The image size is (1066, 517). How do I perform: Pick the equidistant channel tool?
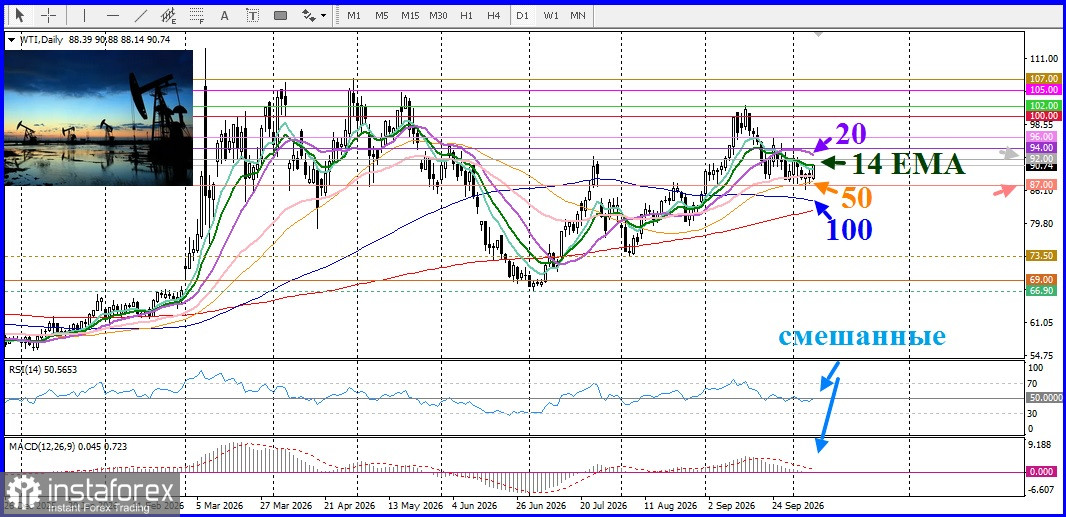tap(169, 15)
